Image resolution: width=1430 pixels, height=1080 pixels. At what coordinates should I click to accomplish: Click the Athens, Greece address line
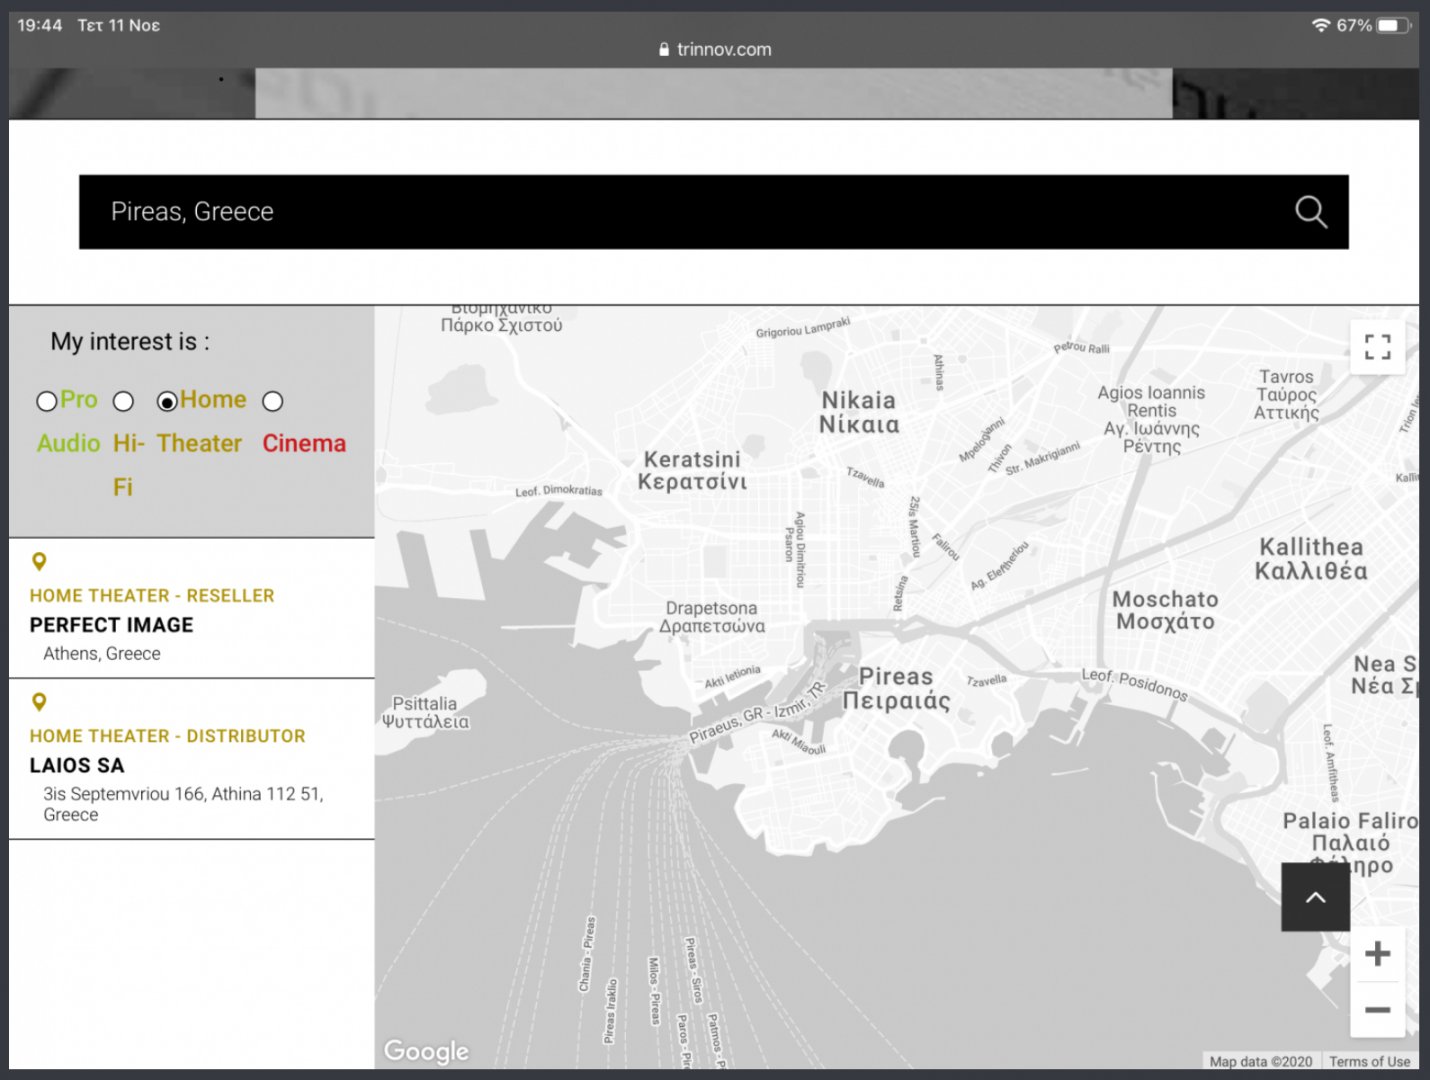102,653
